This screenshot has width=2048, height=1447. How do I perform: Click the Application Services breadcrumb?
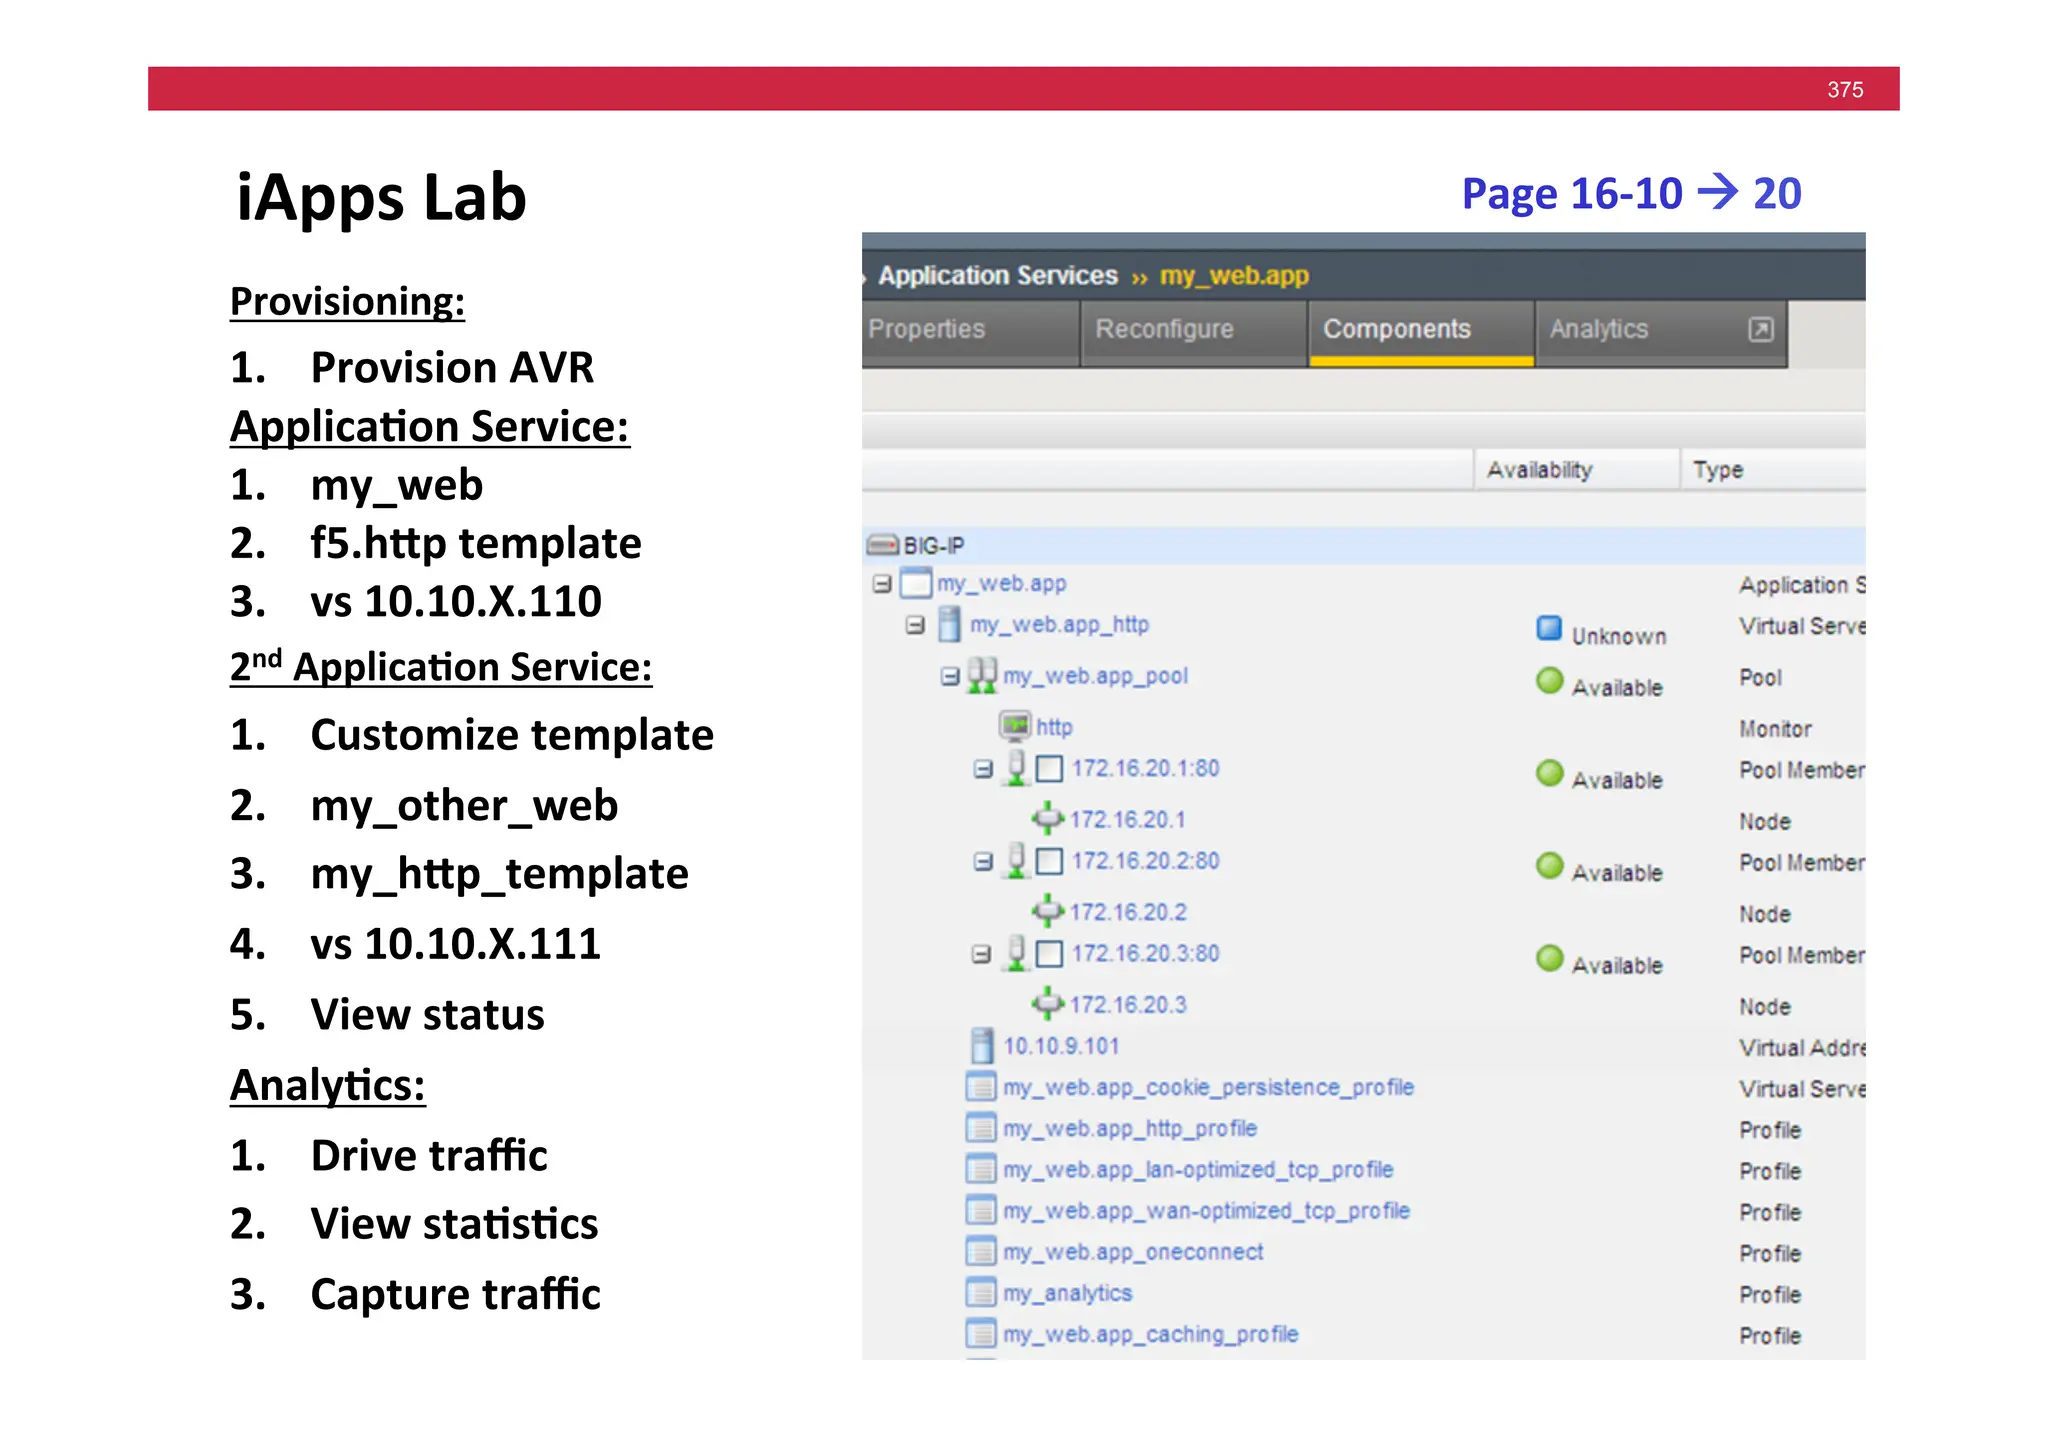coord(997,275)
